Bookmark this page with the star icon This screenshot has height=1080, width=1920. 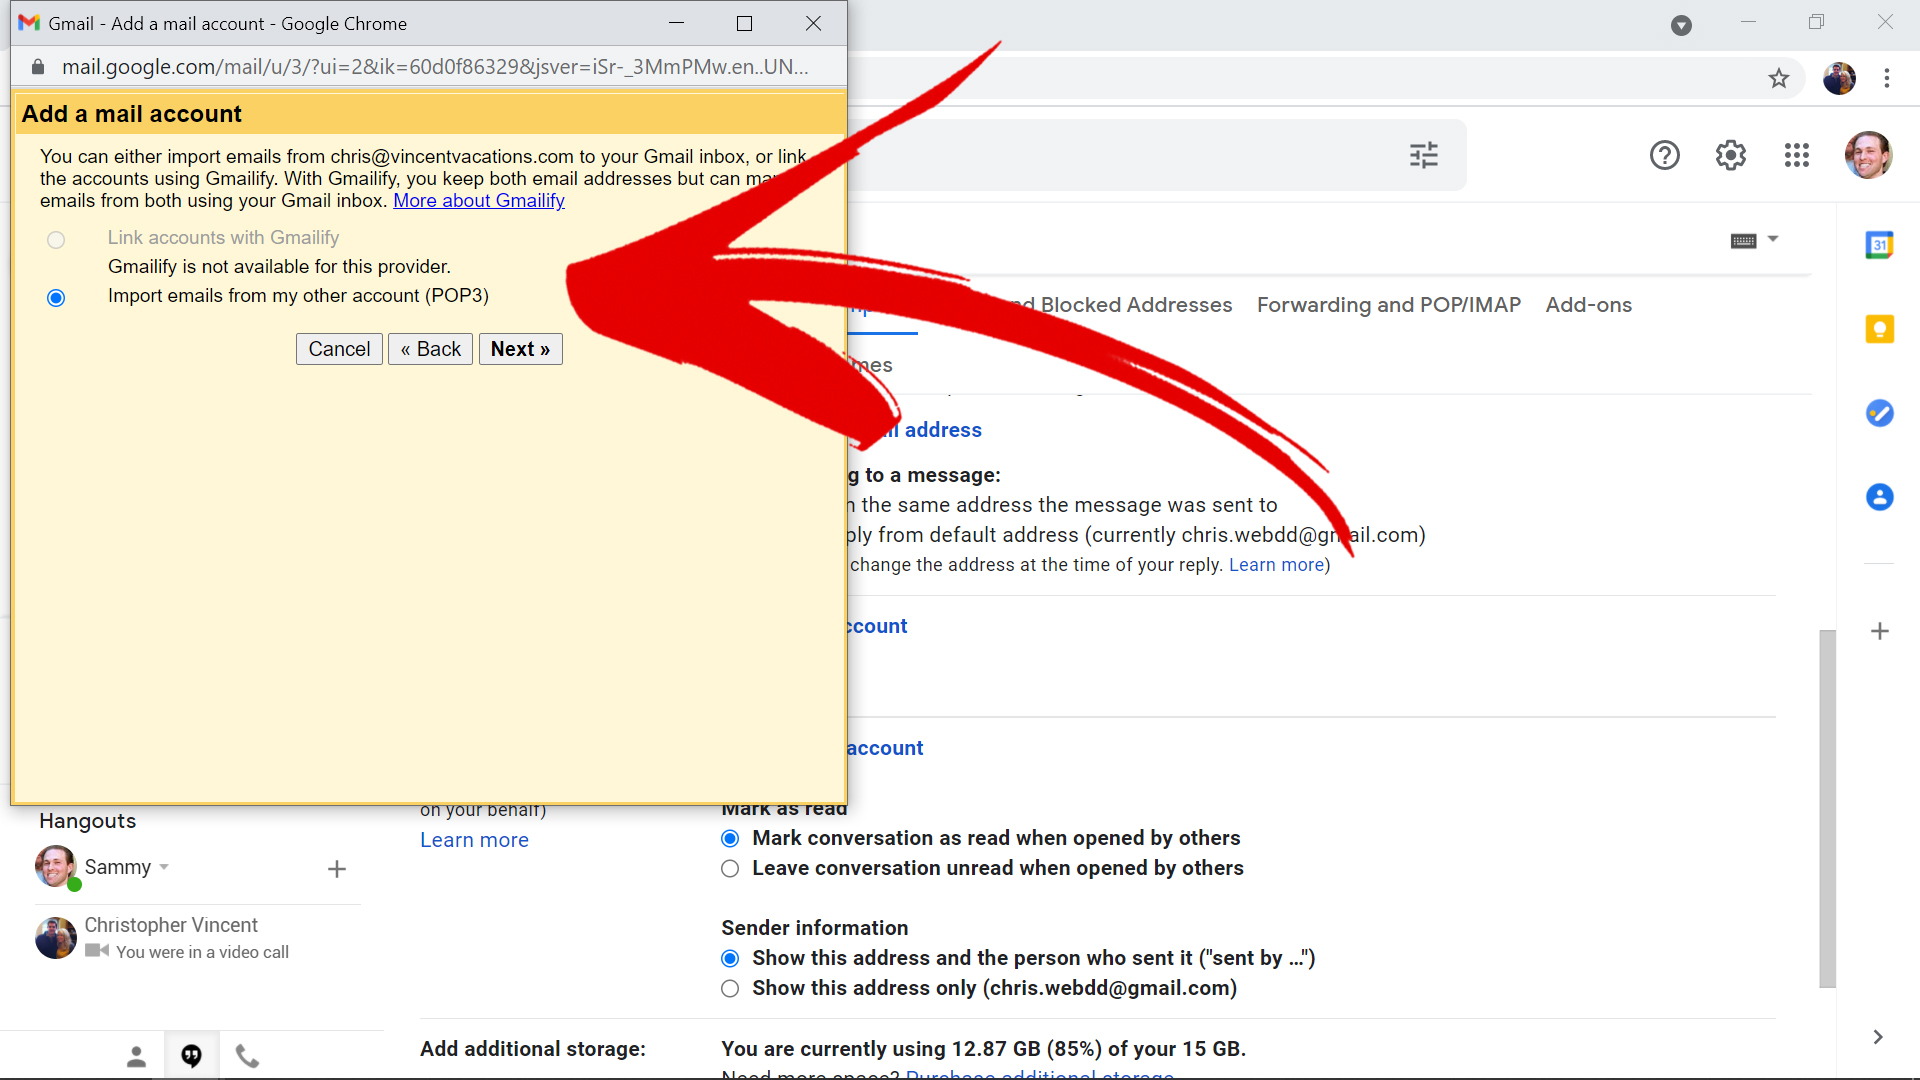click(x=1778, y=78)
